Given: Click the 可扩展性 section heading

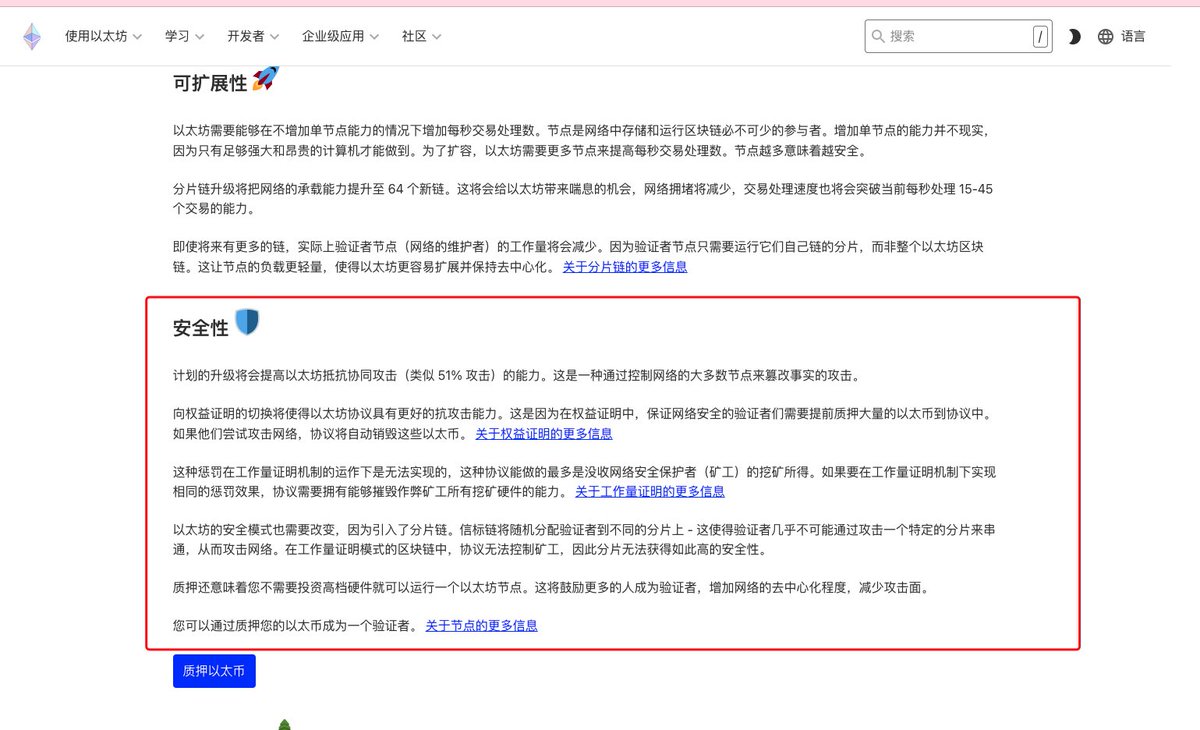Looking at the screenshot, I should [x=209, y=84].
